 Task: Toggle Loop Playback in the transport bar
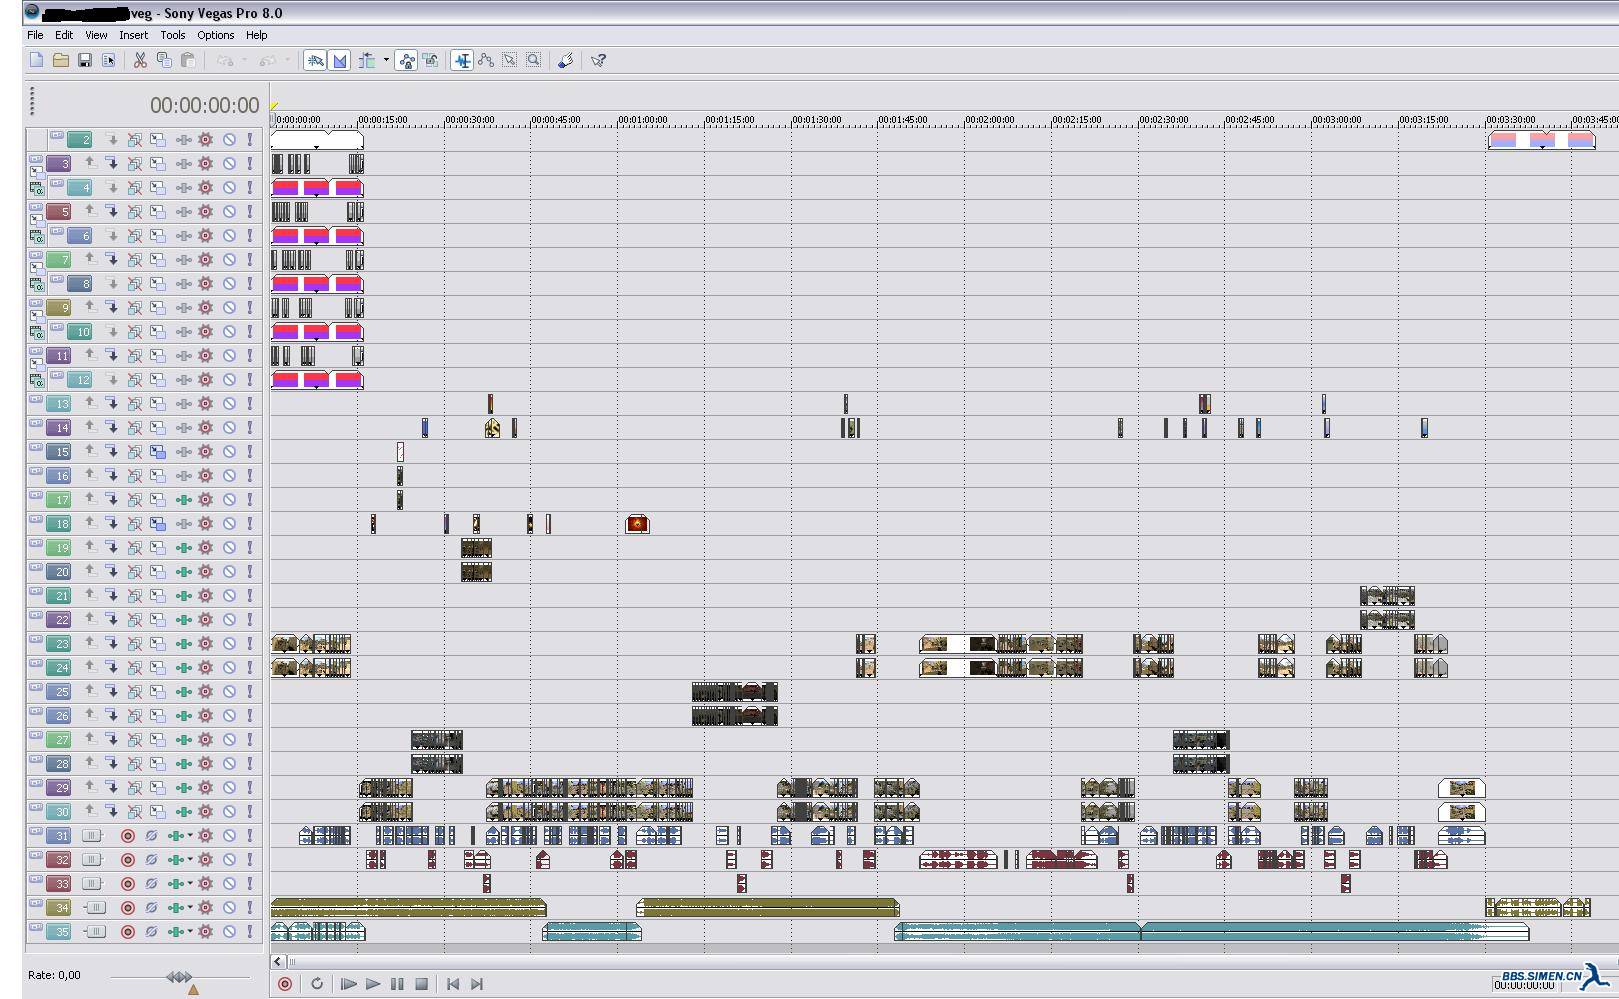click(317, 984)
